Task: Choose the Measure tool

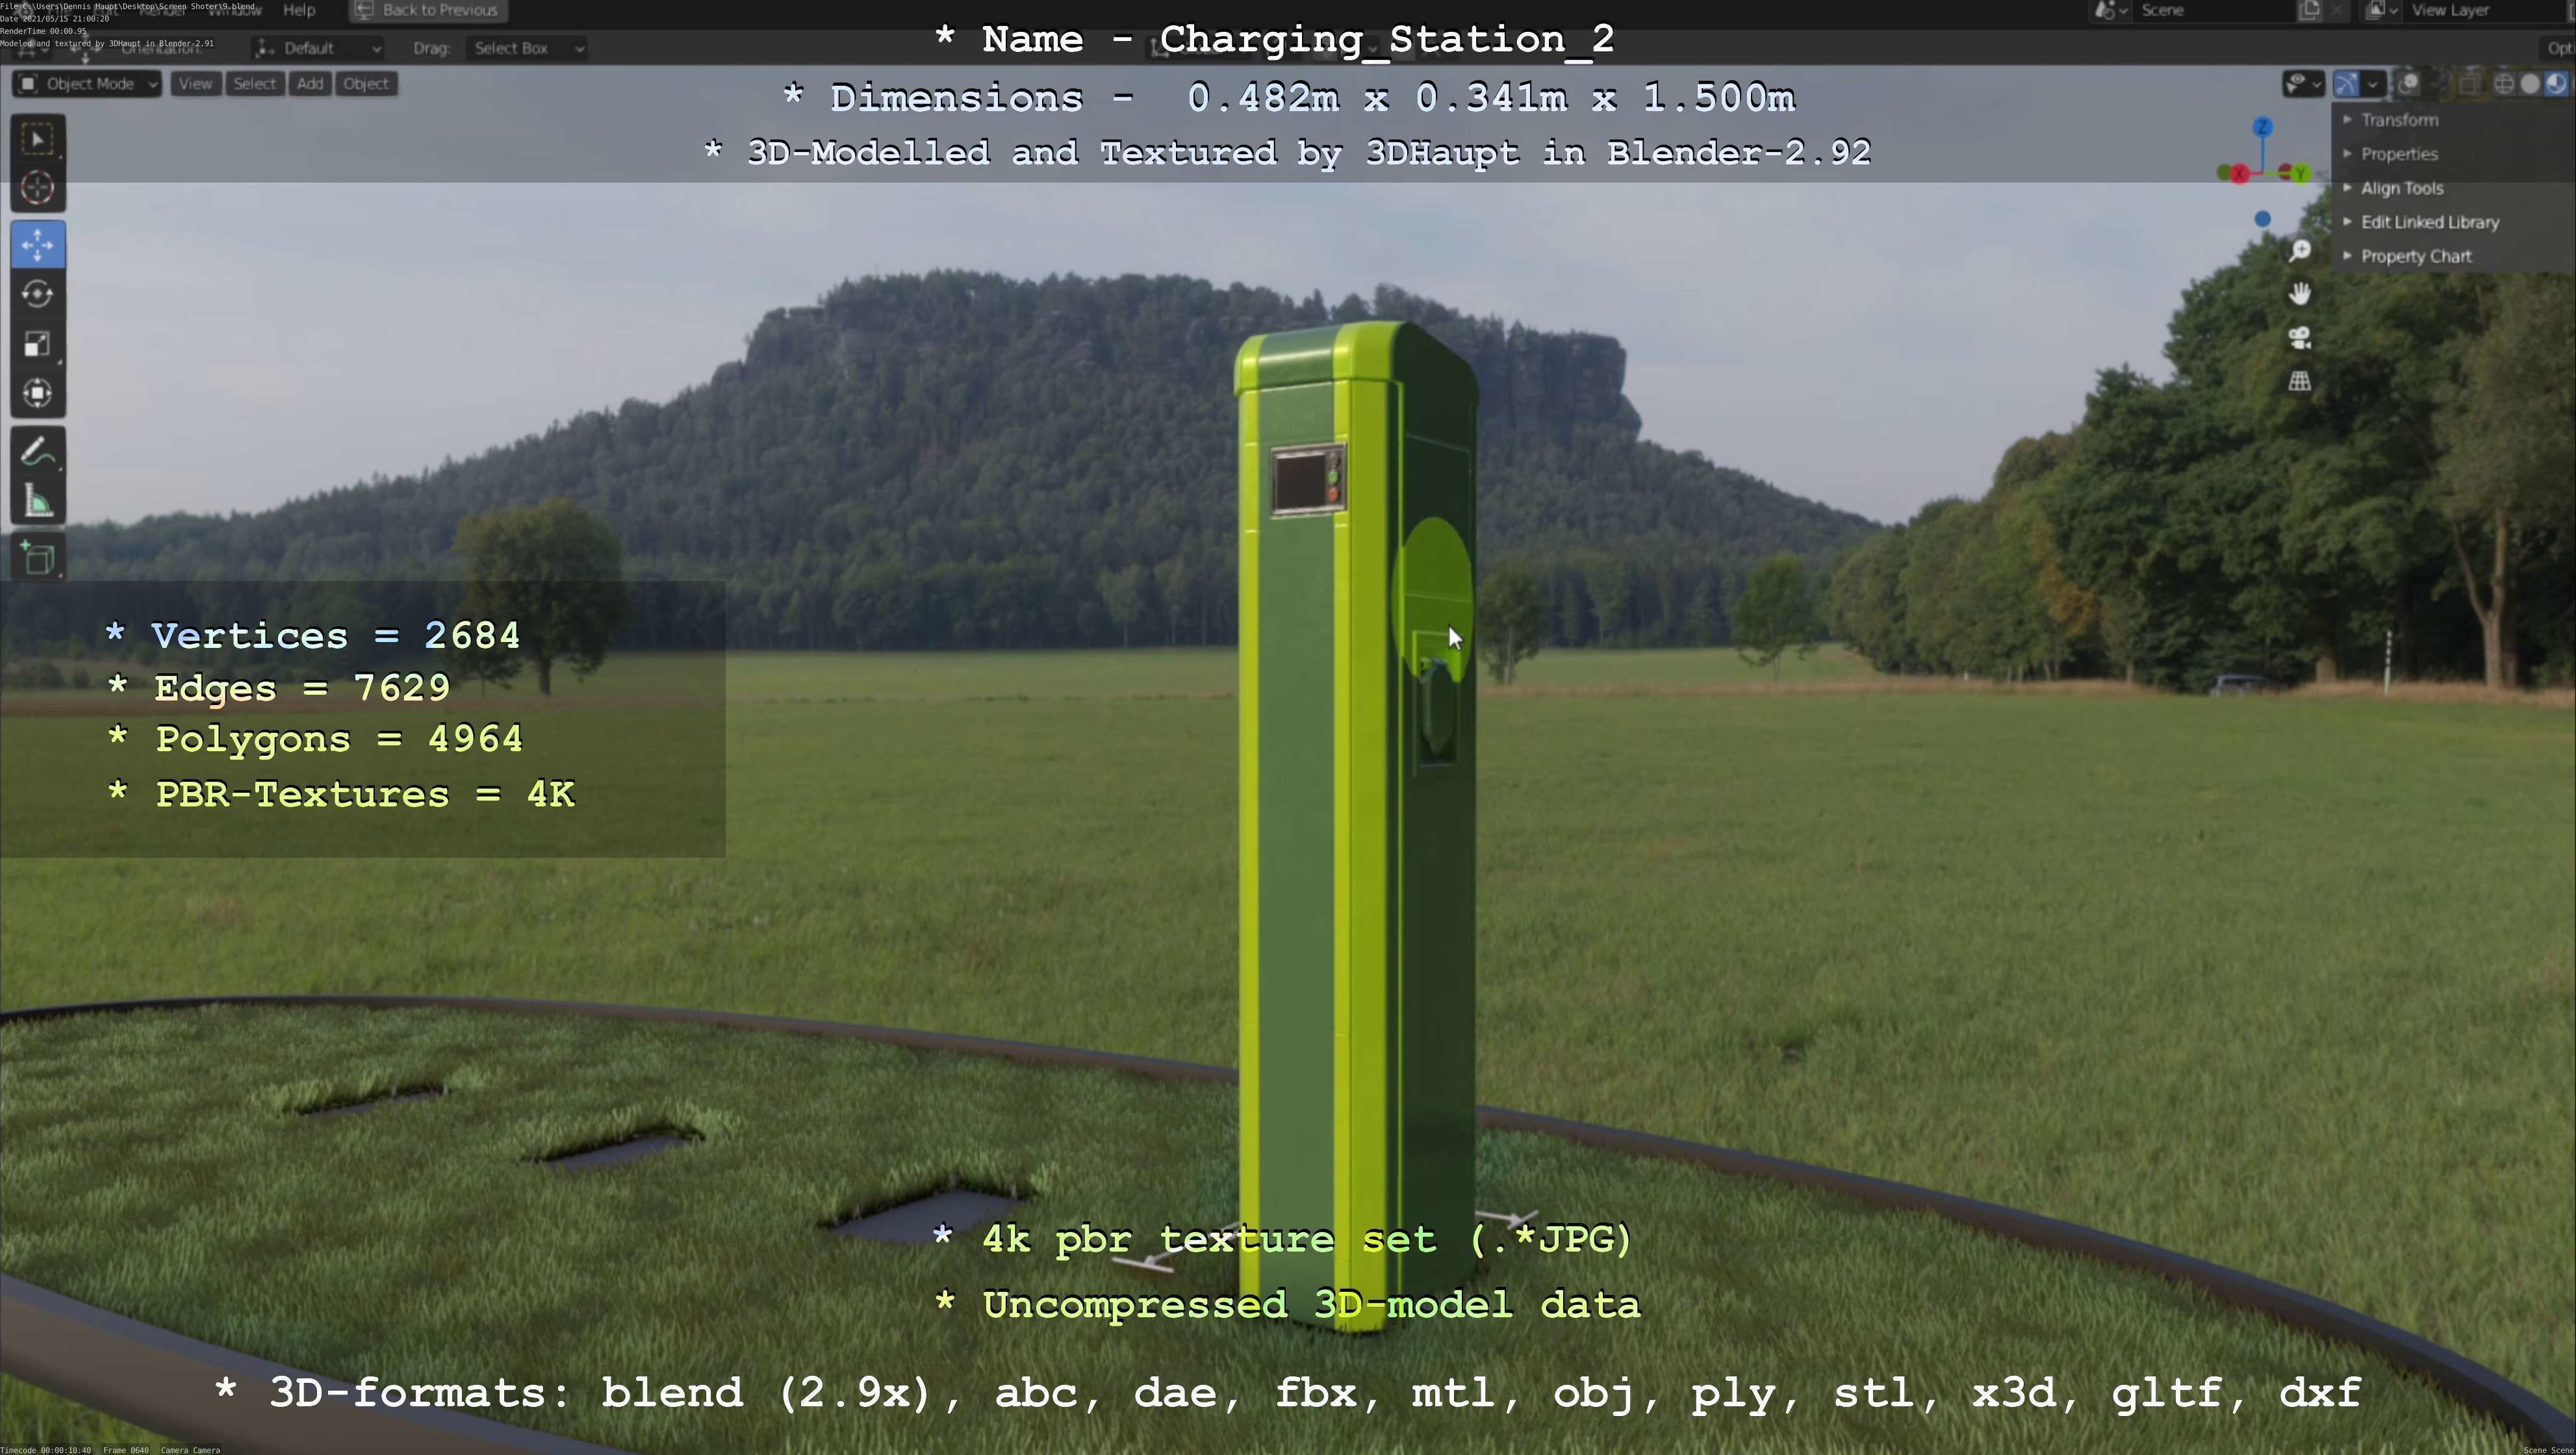Action: (38, 502)
